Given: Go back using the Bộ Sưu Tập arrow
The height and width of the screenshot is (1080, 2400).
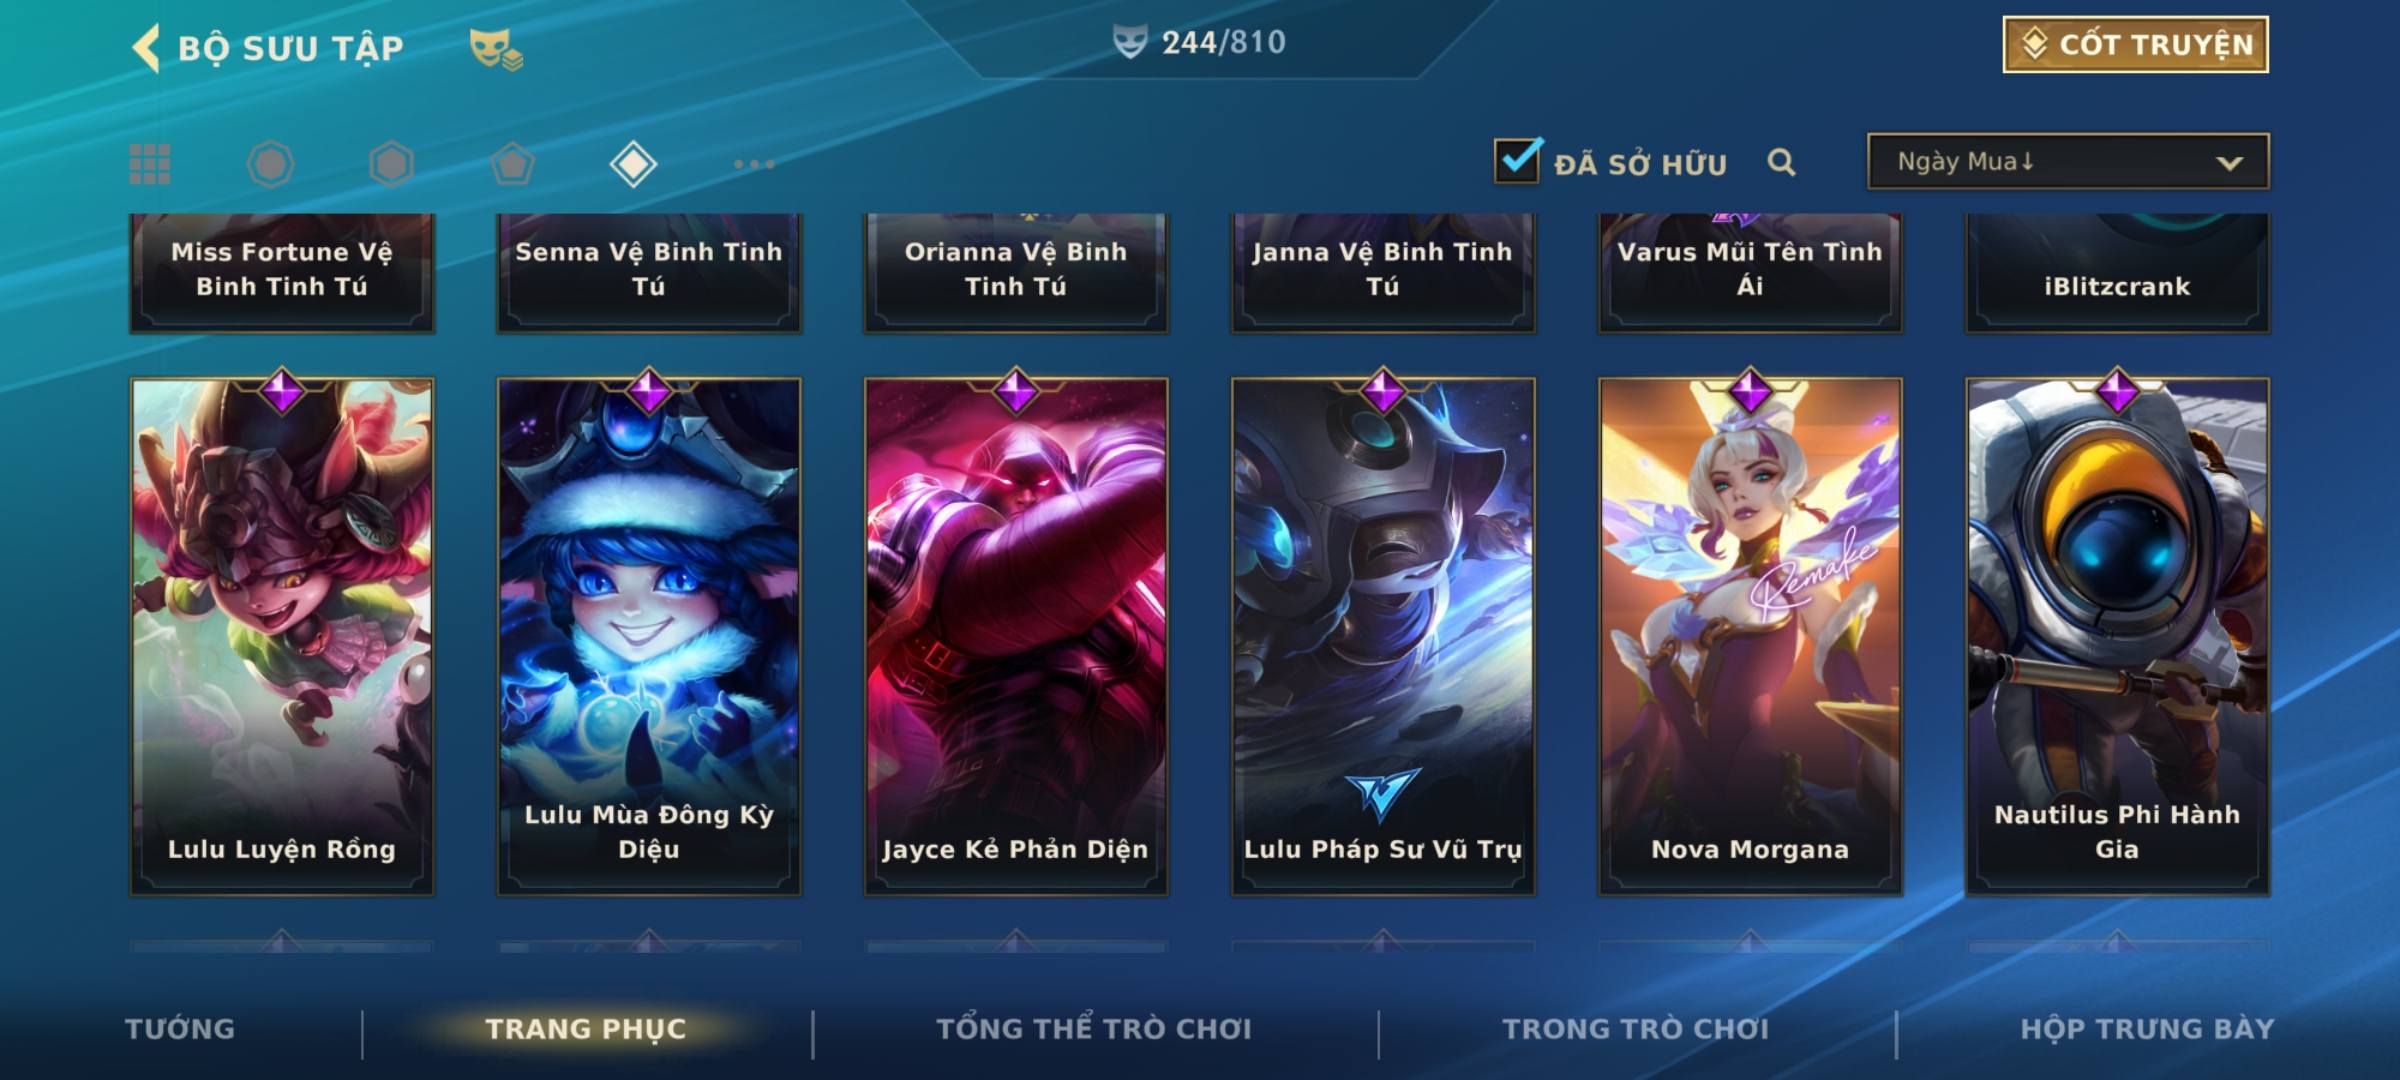Looking at the screenshot, I should coord(146,48).
